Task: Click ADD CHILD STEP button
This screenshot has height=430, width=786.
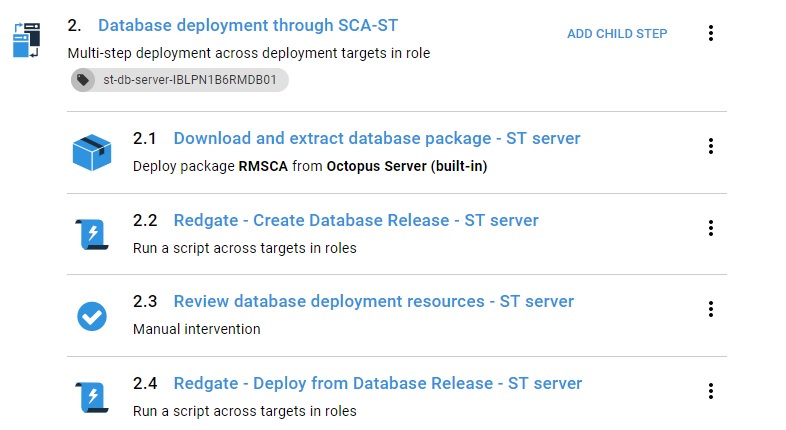Action: pos(617,34)
